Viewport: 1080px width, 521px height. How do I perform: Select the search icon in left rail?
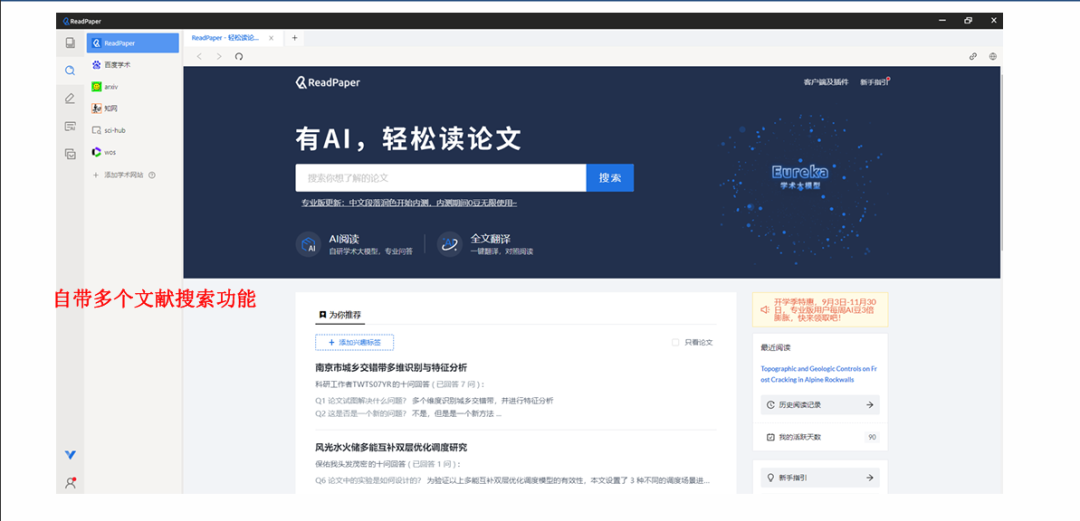pos(70,70)
